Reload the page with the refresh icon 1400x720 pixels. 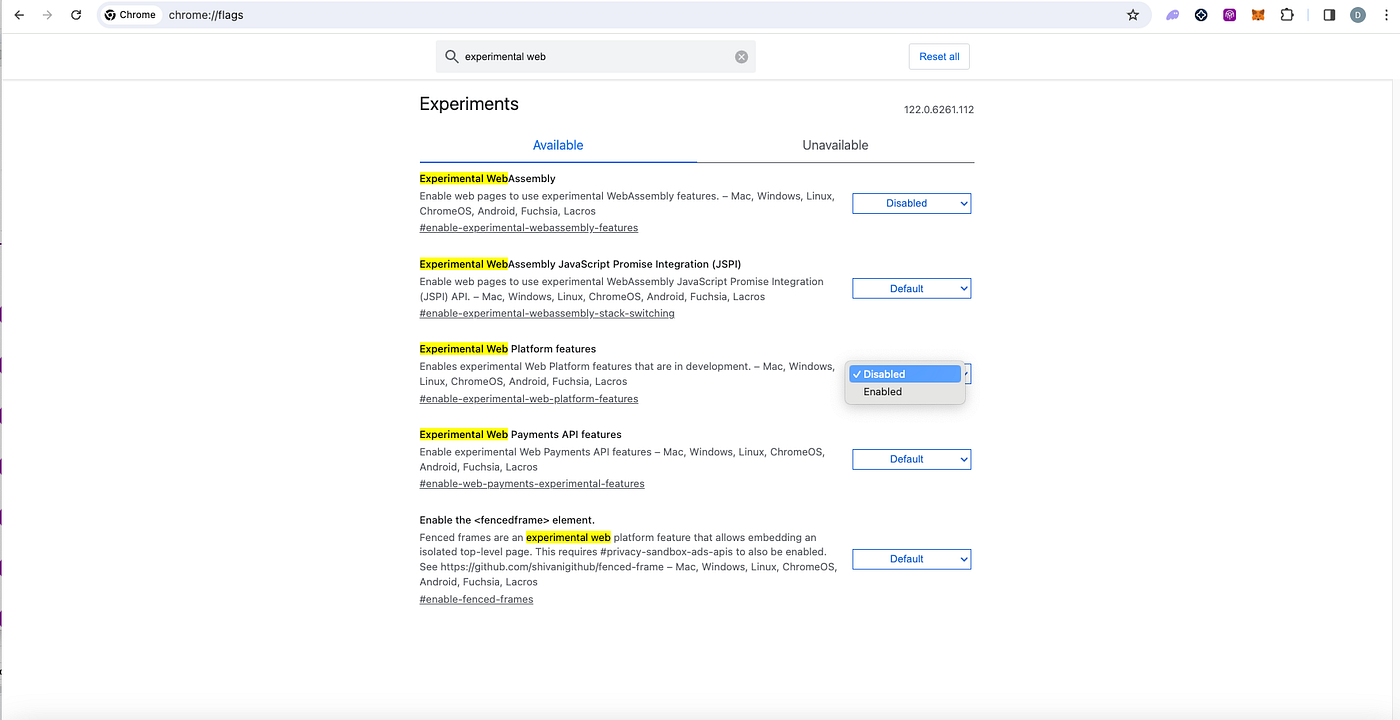pos(76,15)
